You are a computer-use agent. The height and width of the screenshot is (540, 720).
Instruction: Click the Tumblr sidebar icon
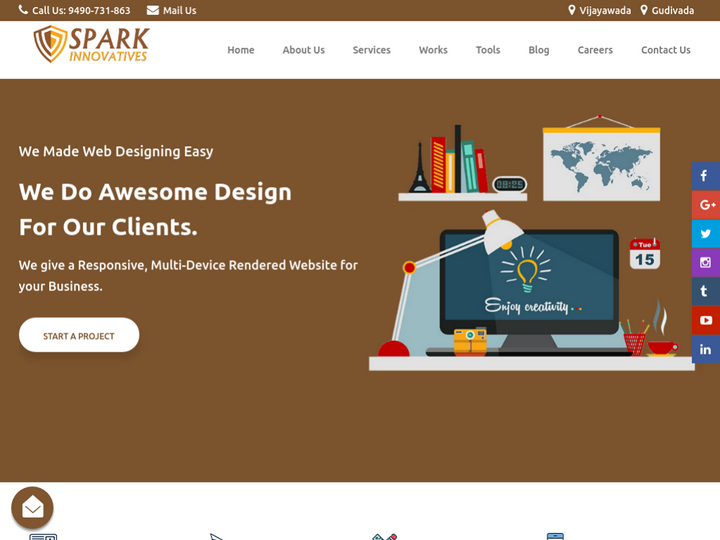[x=705, y=292]
